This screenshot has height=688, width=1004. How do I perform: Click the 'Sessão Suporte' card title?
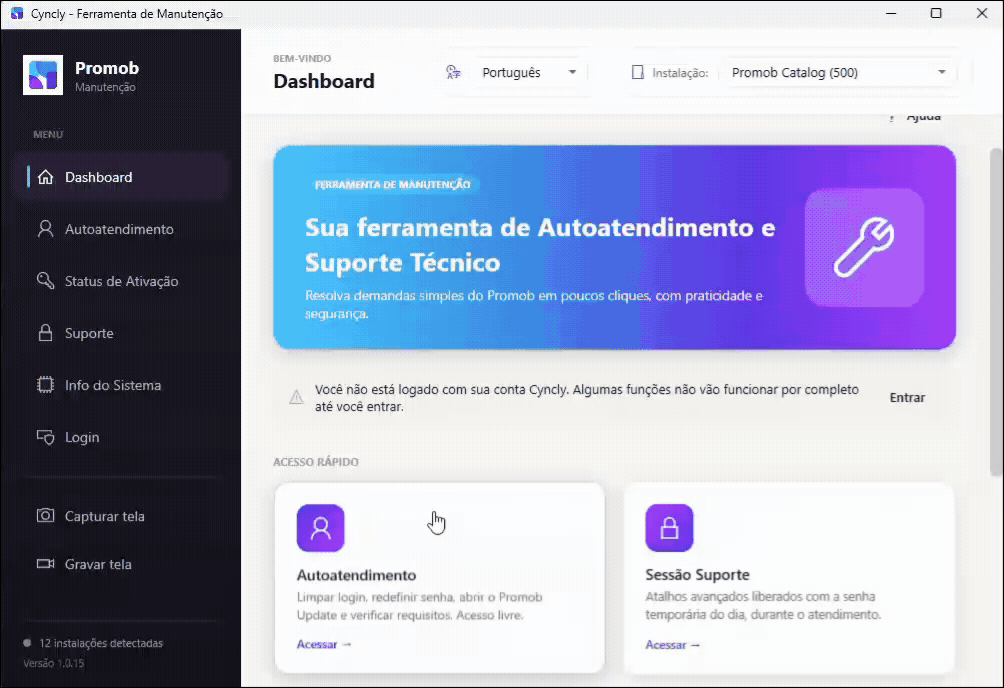(x=697, y=575)
